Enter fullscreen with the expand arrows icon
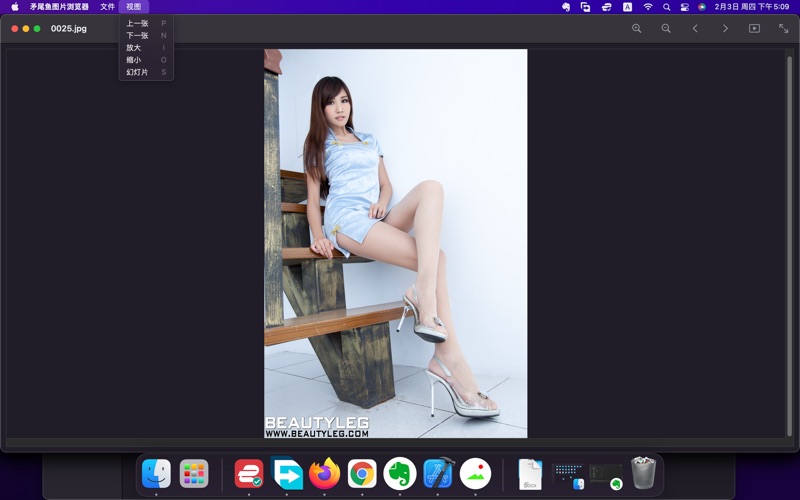The image size is (800, 500). pos(783,29)
